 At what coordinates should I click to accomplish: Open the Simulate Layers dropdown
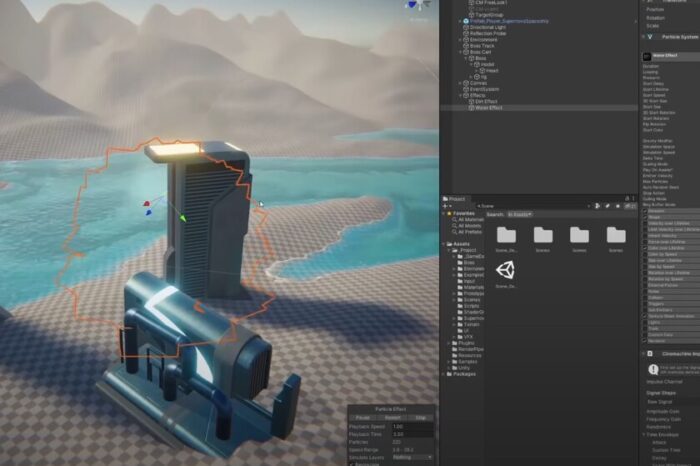pos(412,458)
